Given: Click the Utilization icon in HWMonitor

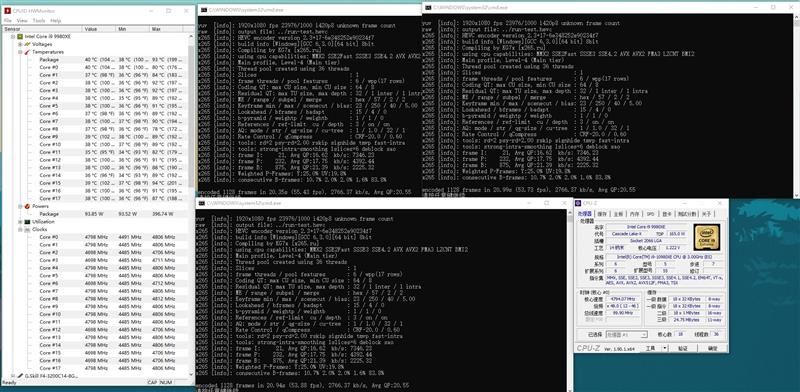Looking at the screenshot, I should (27, 222).
